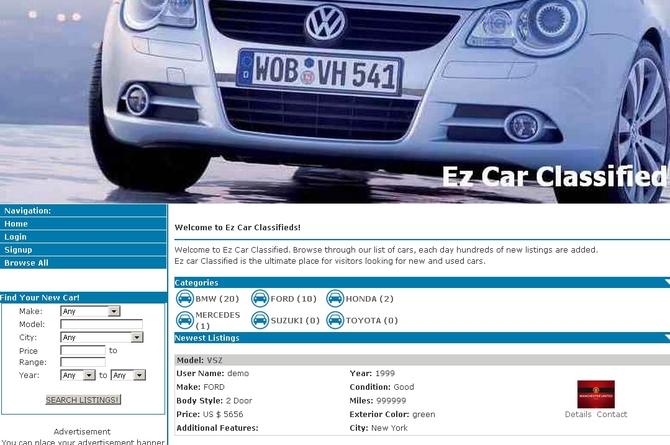Click the 'Price: US $ 5656' text
Image resolution: width=670 pixels, height=445 pixels.
click(210, 414)
